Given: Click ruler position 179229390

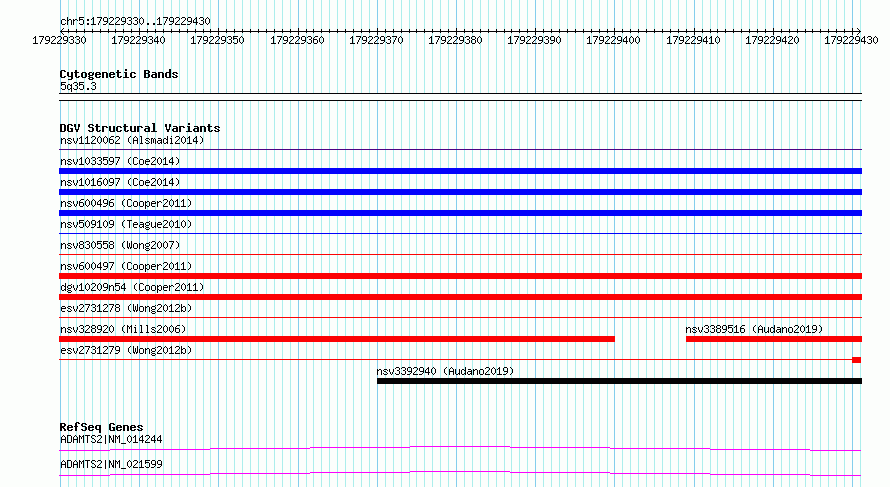Looking at the screenshot, I should [x=534, y=40].
